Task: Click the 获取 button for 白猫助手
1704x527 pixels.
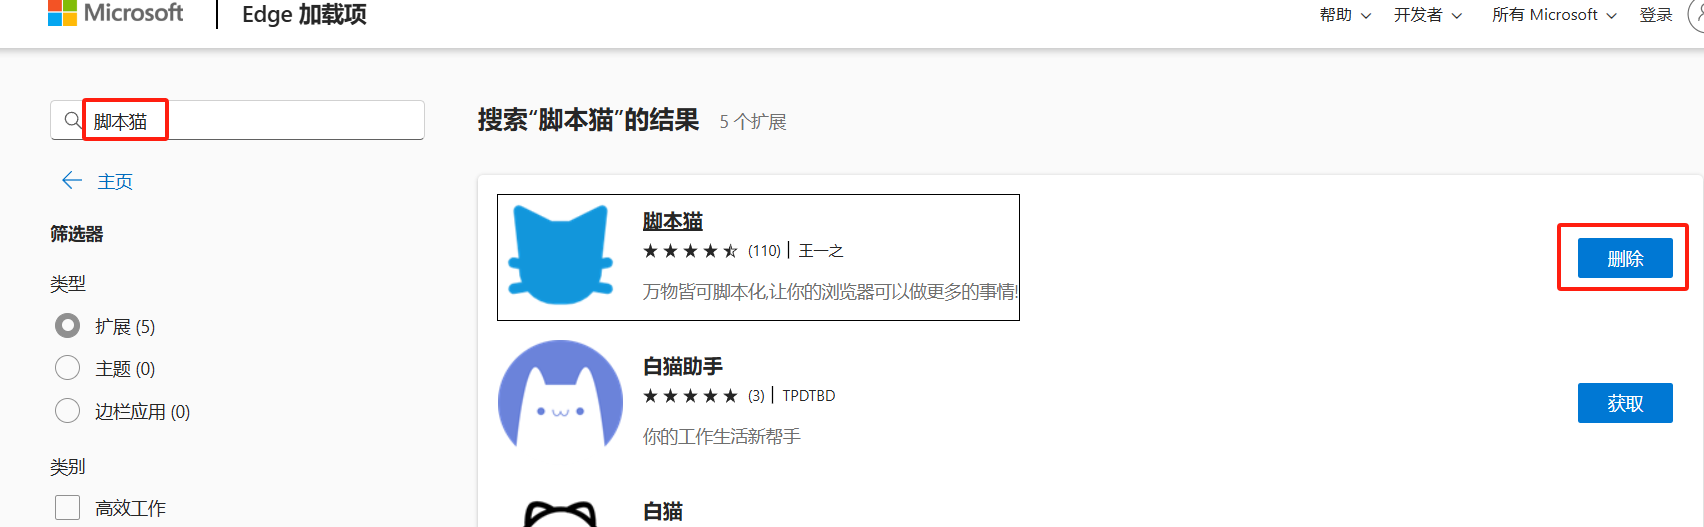Action: [1625, 403]
